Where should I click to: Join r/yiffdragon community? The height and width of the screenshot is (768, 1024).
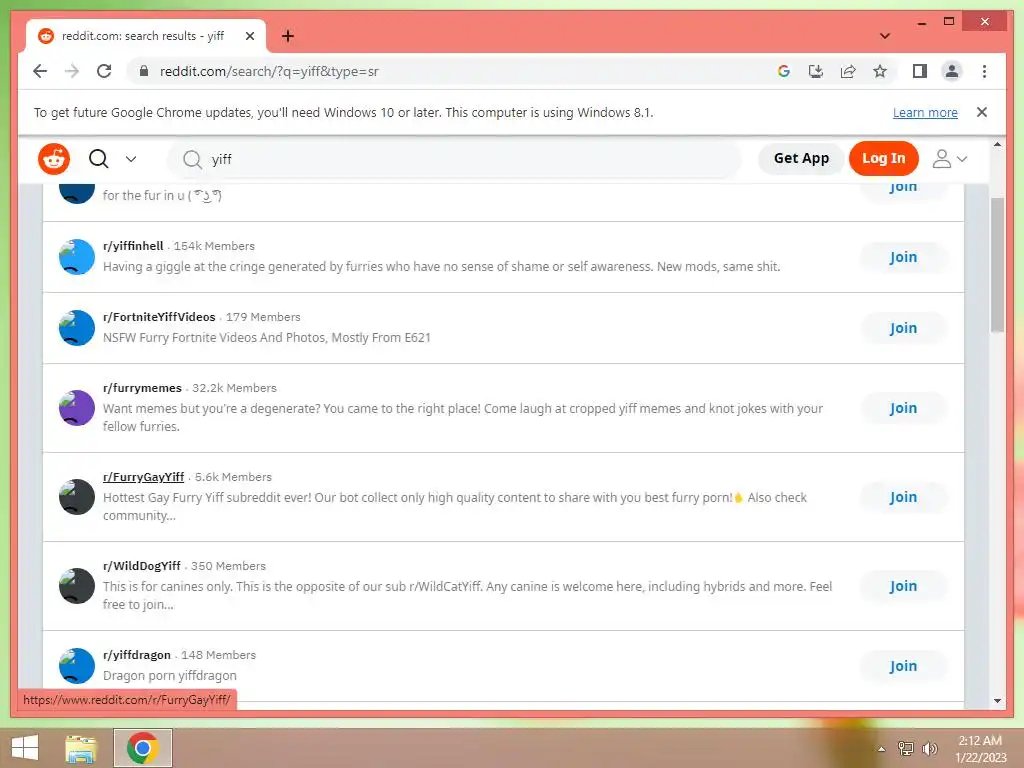click(x=903, y=666)
